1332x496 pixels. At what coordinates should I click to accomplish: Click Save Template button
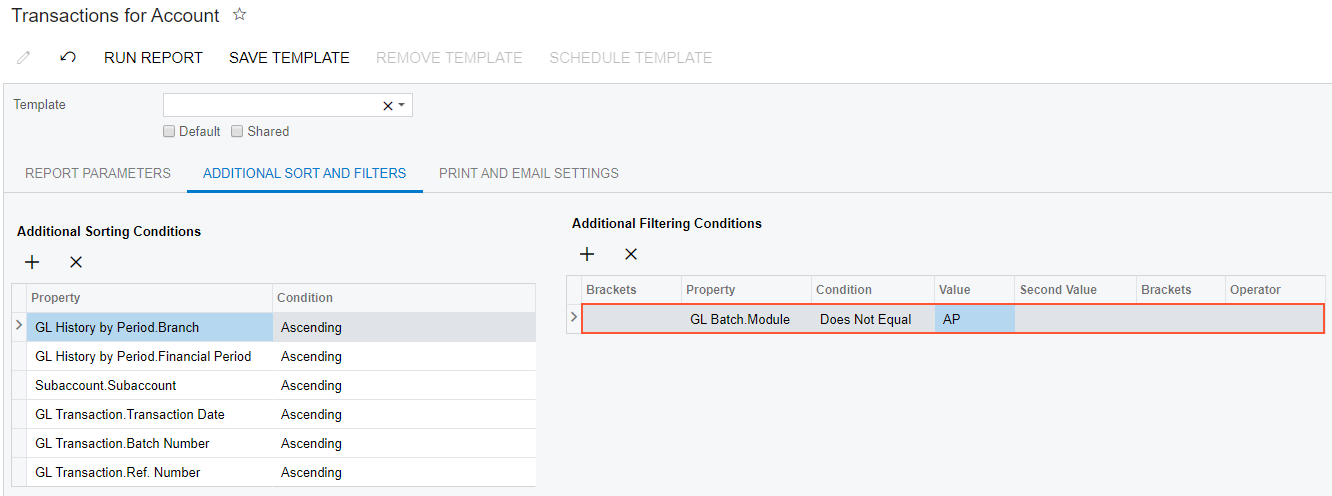(289, 58)
